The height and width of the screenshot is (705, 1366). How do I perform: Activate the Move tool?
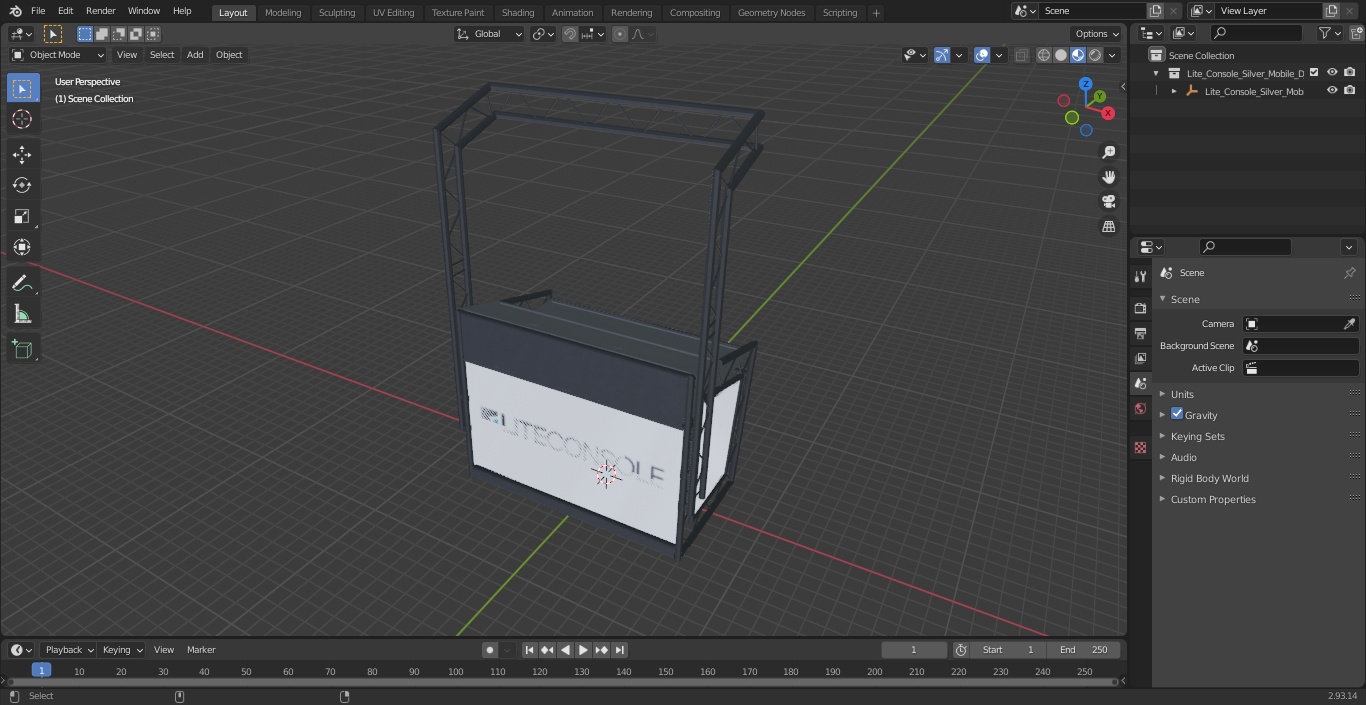click(x=22, y=154)
